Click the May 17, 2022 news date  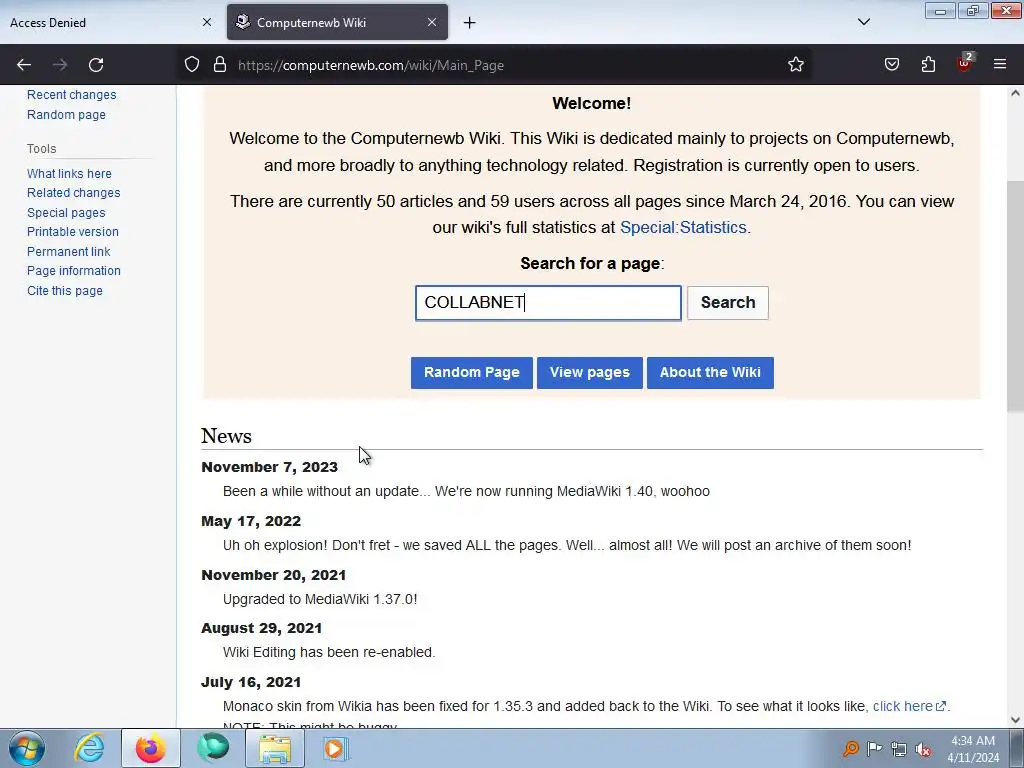[251, 521]
